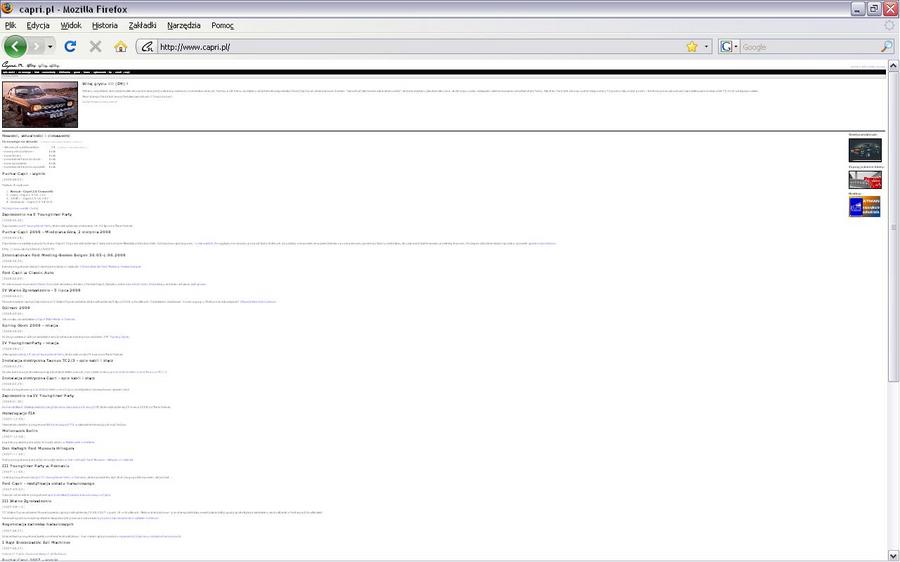Viewport: 900px width, 562px height.
Task: Click the Ford Capri car photo
Action: click(x=40, y=104)
